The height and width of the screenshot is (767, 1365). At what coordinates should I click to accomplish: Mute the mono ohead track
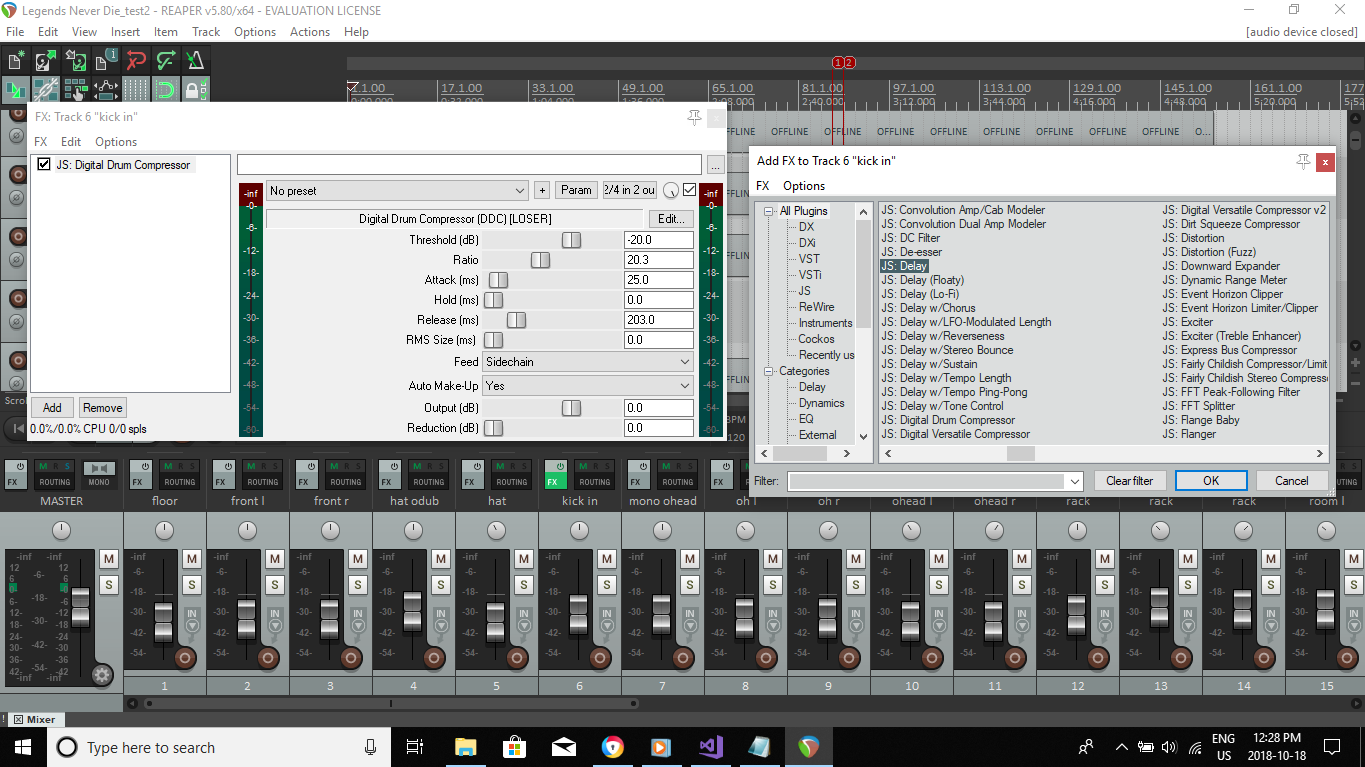tap(690, 558)
